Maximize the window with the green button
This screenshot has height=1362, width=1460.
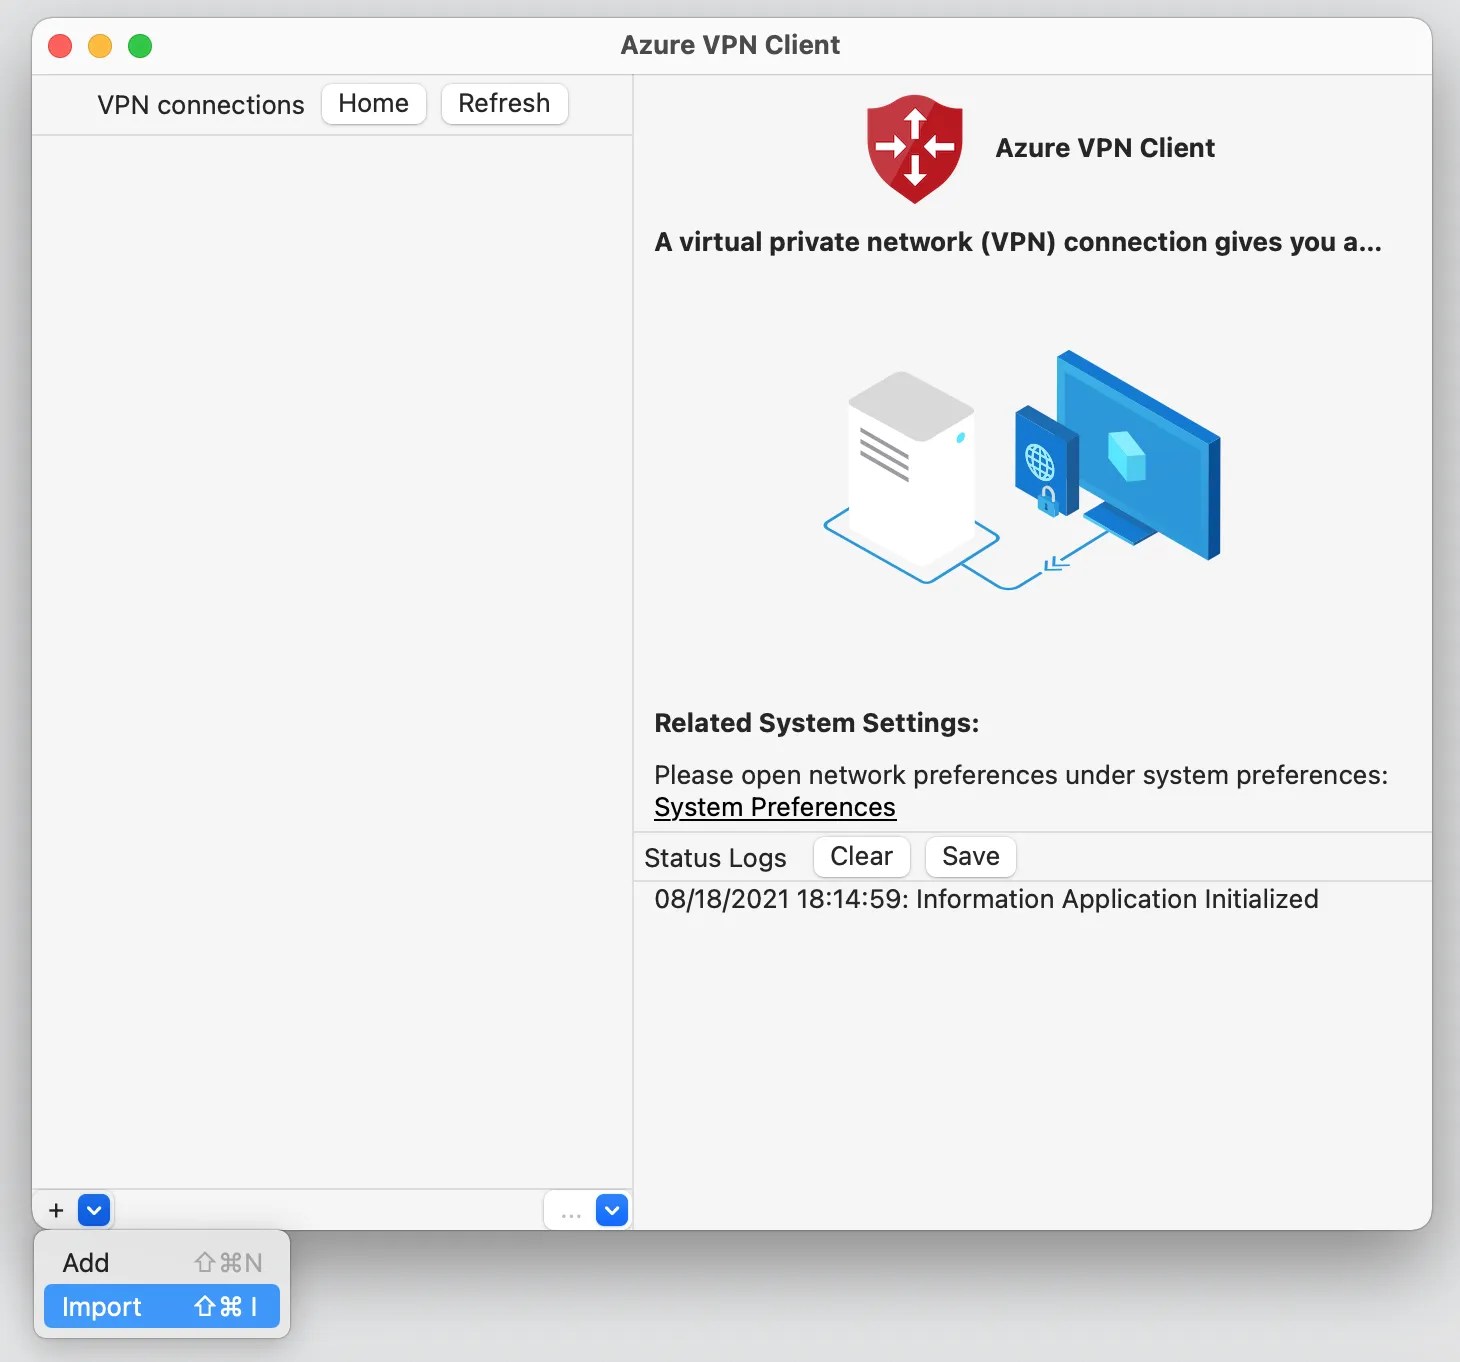(140, 46)
